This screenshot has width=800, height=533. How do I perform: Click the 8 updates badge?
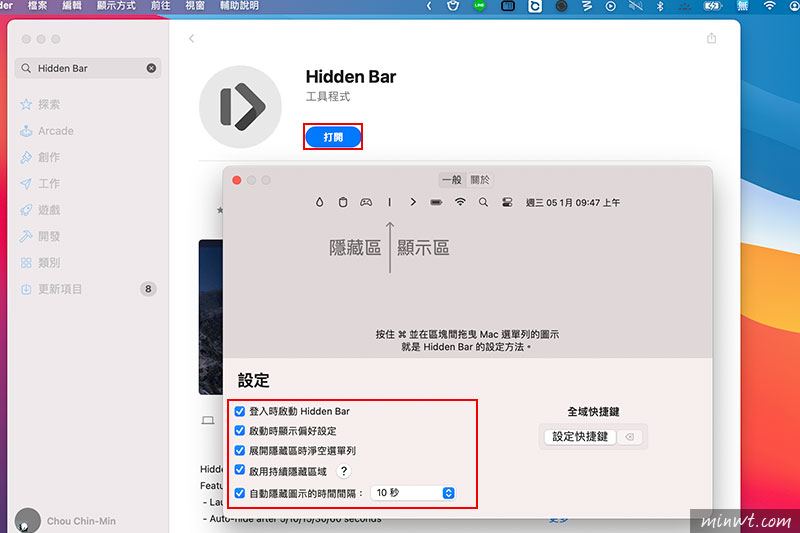point(148,289)
